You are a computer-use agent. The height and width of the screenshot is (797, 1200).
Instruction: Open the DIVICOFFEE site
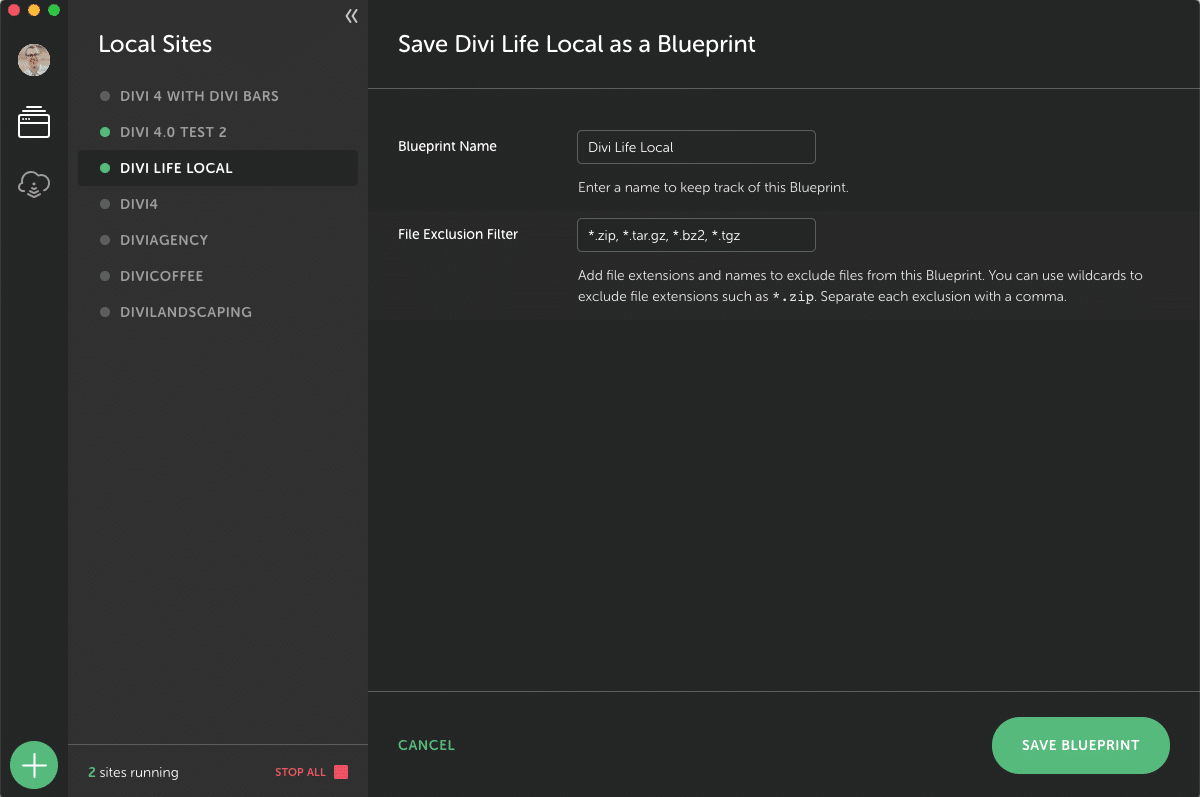(x=161, y=276)
